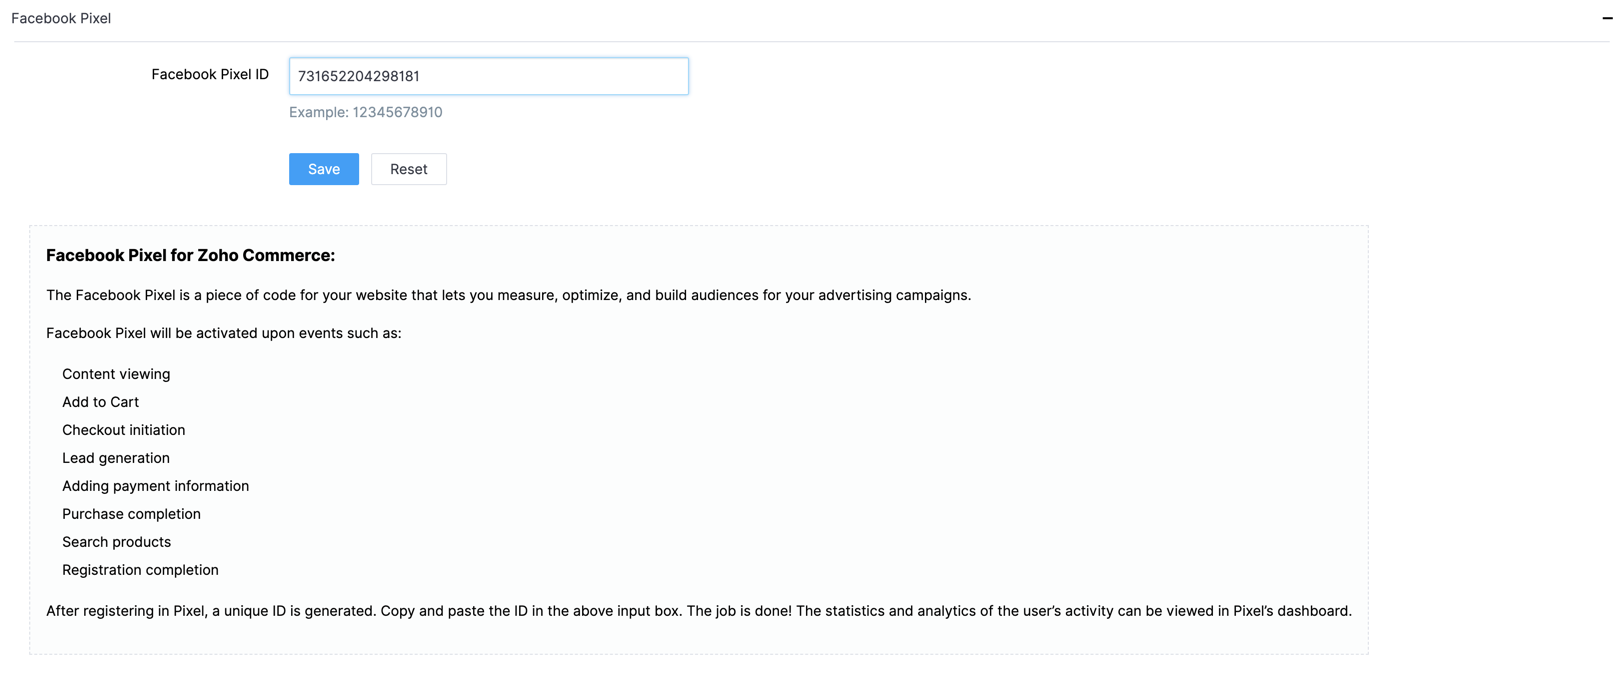Collapse the Facebook Pixel section with minus icon
The width and height of the screenshot is (1621, 681).
click(x=1607, y=18)
